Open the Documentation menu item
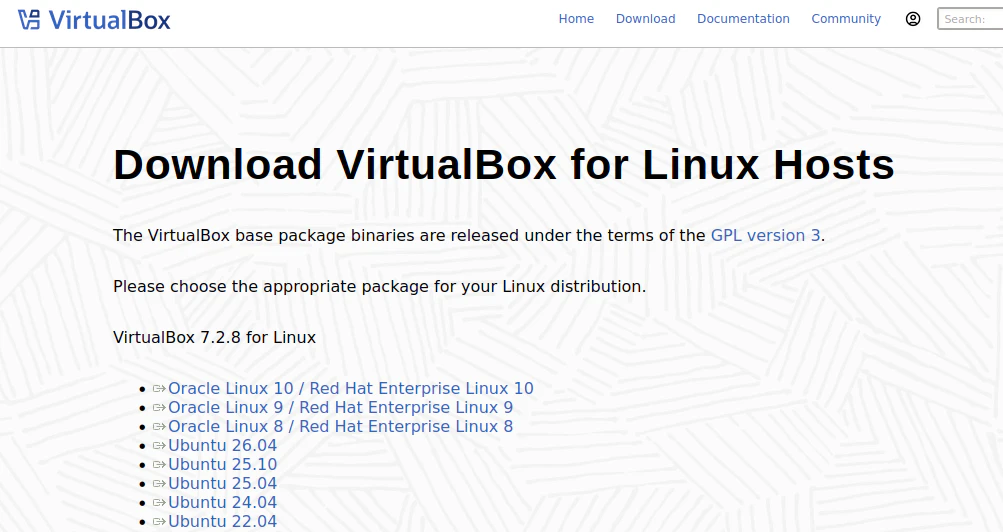 click(743, 19)
